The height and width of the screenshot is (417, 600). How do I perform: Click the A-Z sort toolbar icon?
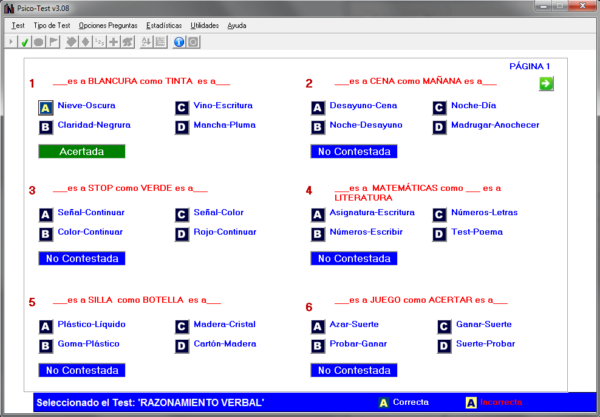(144, 42)
